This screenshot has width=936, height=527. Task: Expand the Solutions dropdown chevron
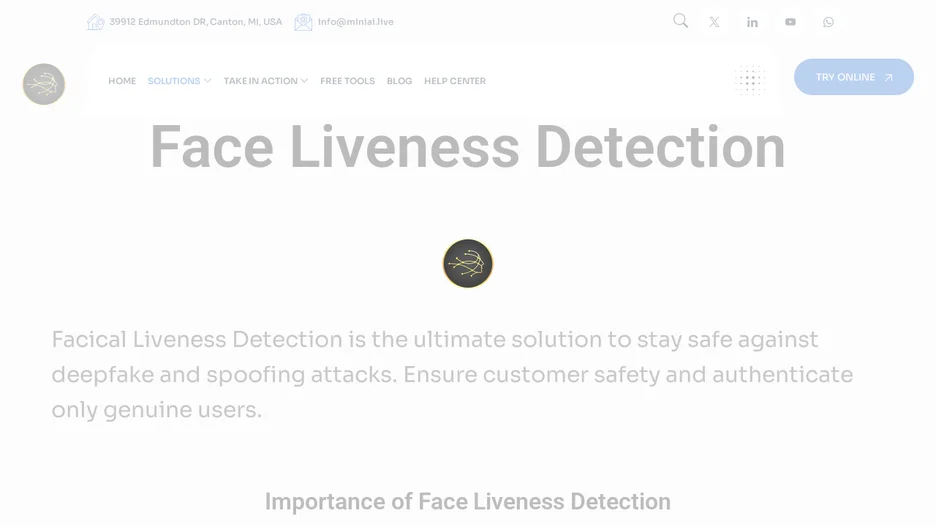207,81
